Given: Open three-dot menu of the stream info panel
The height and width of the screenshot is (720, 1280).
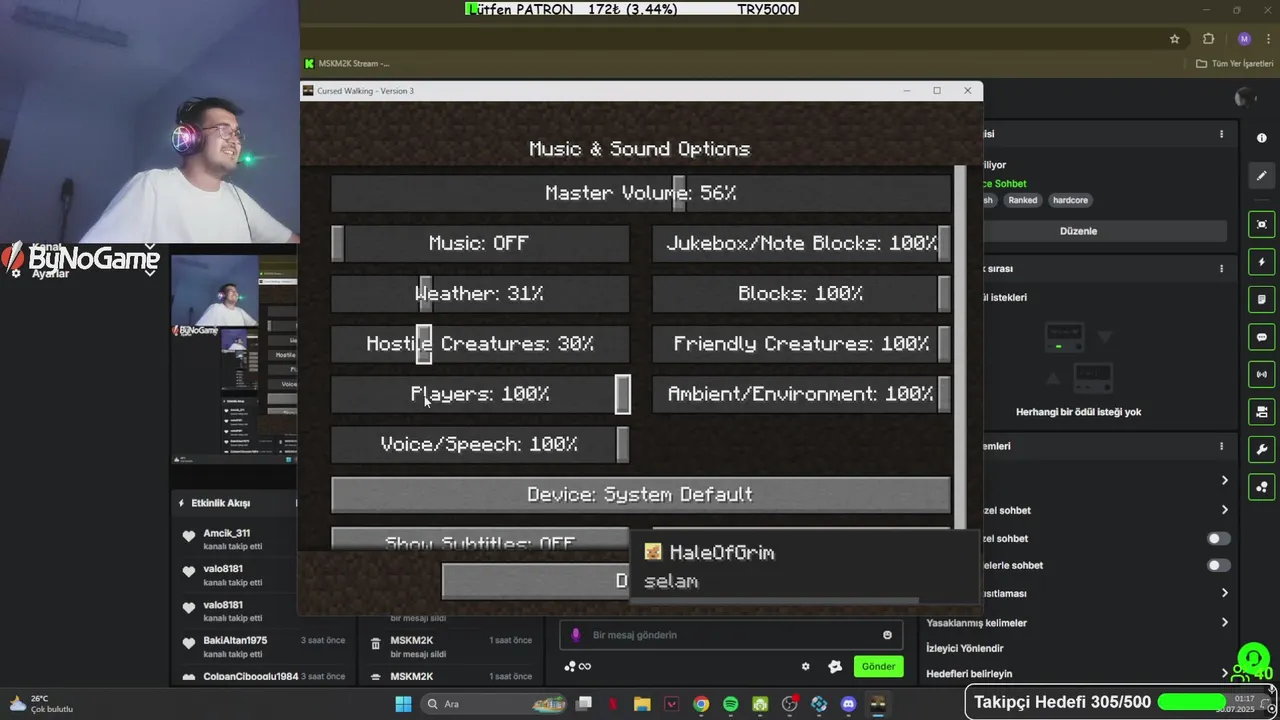Looking at the screenshot, I should (1221, 134).
